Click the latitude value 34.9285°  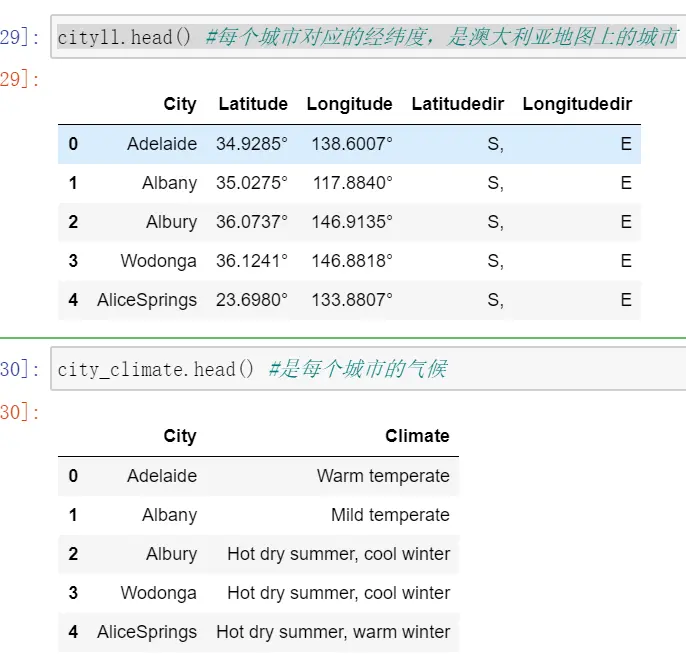click(x=252, y=144)
